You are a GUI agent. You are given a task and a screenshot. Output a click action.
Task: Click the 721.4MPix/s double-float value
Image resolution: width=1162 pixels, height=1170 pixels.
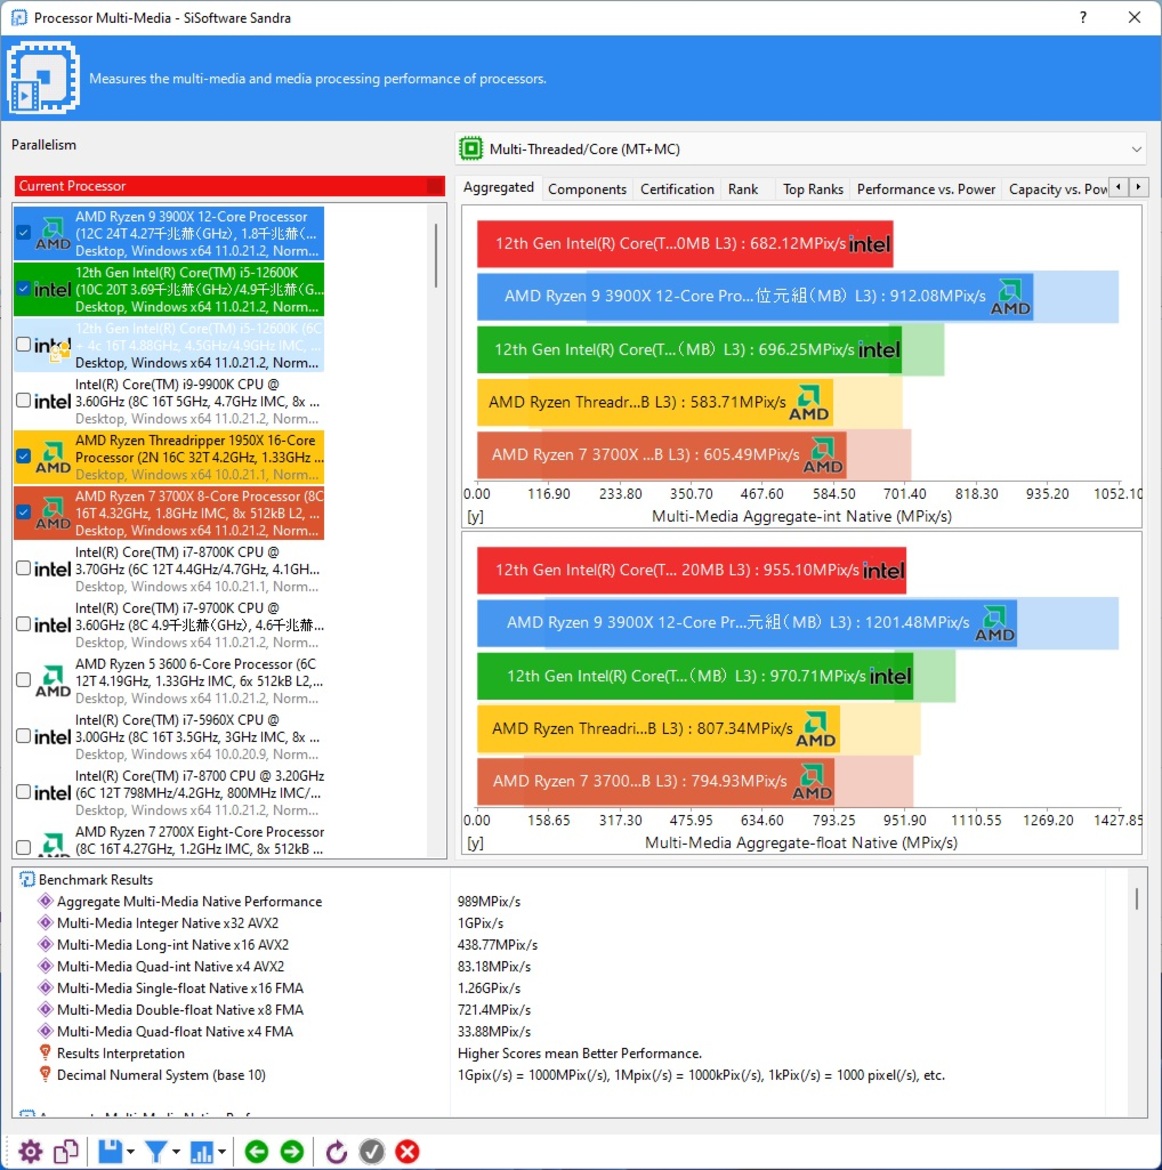494,1010
